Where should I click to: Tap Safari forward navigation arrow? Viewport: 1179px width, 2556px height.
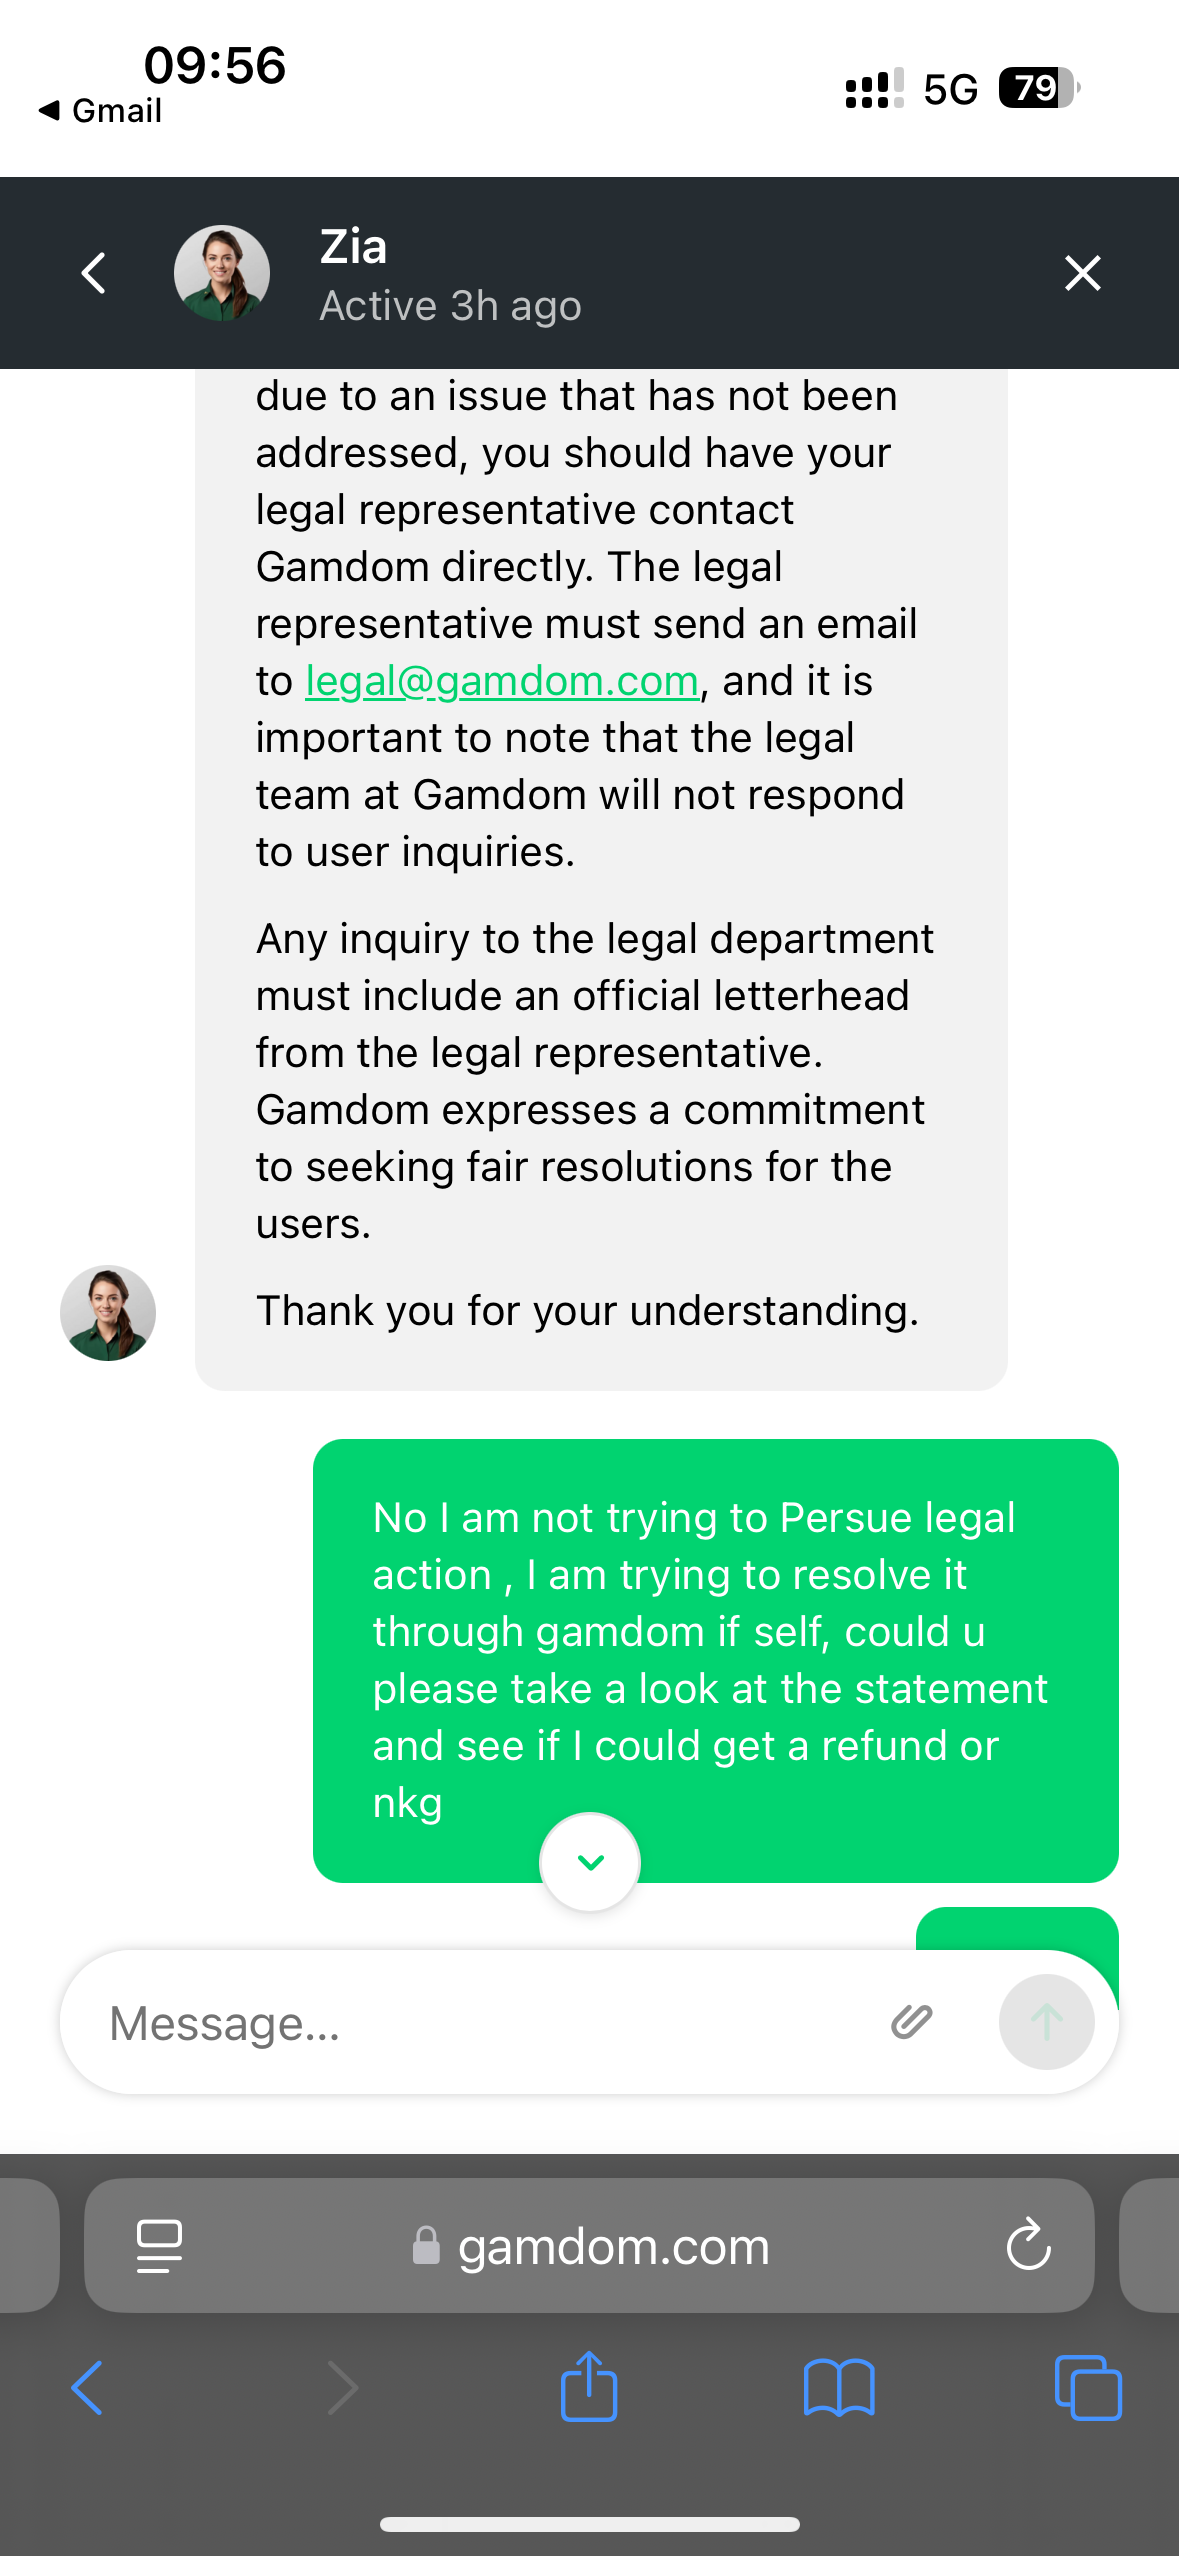[342, 2388]
